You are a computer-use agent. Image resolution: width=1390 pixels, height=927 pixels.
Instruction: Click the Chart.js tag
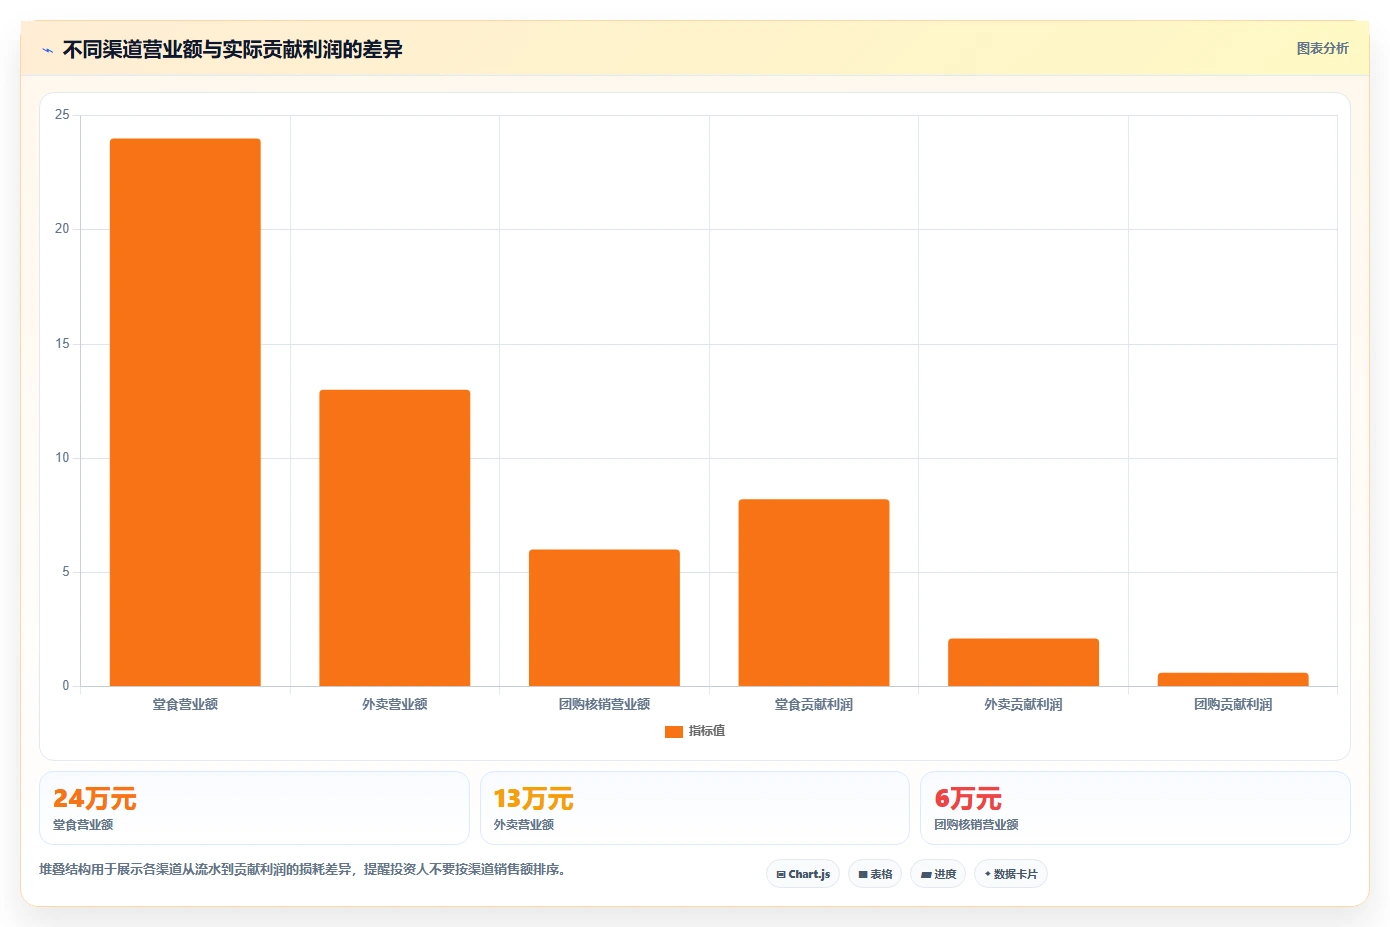coord(803,874)
